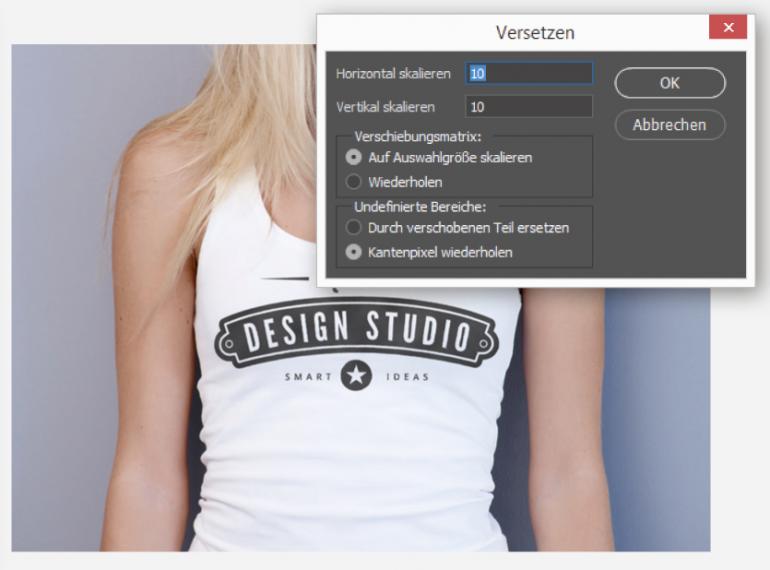Click the SMART text on the shirt
Image resolution: width=770 pixels, height=570 pixels.
click(308, 377)
